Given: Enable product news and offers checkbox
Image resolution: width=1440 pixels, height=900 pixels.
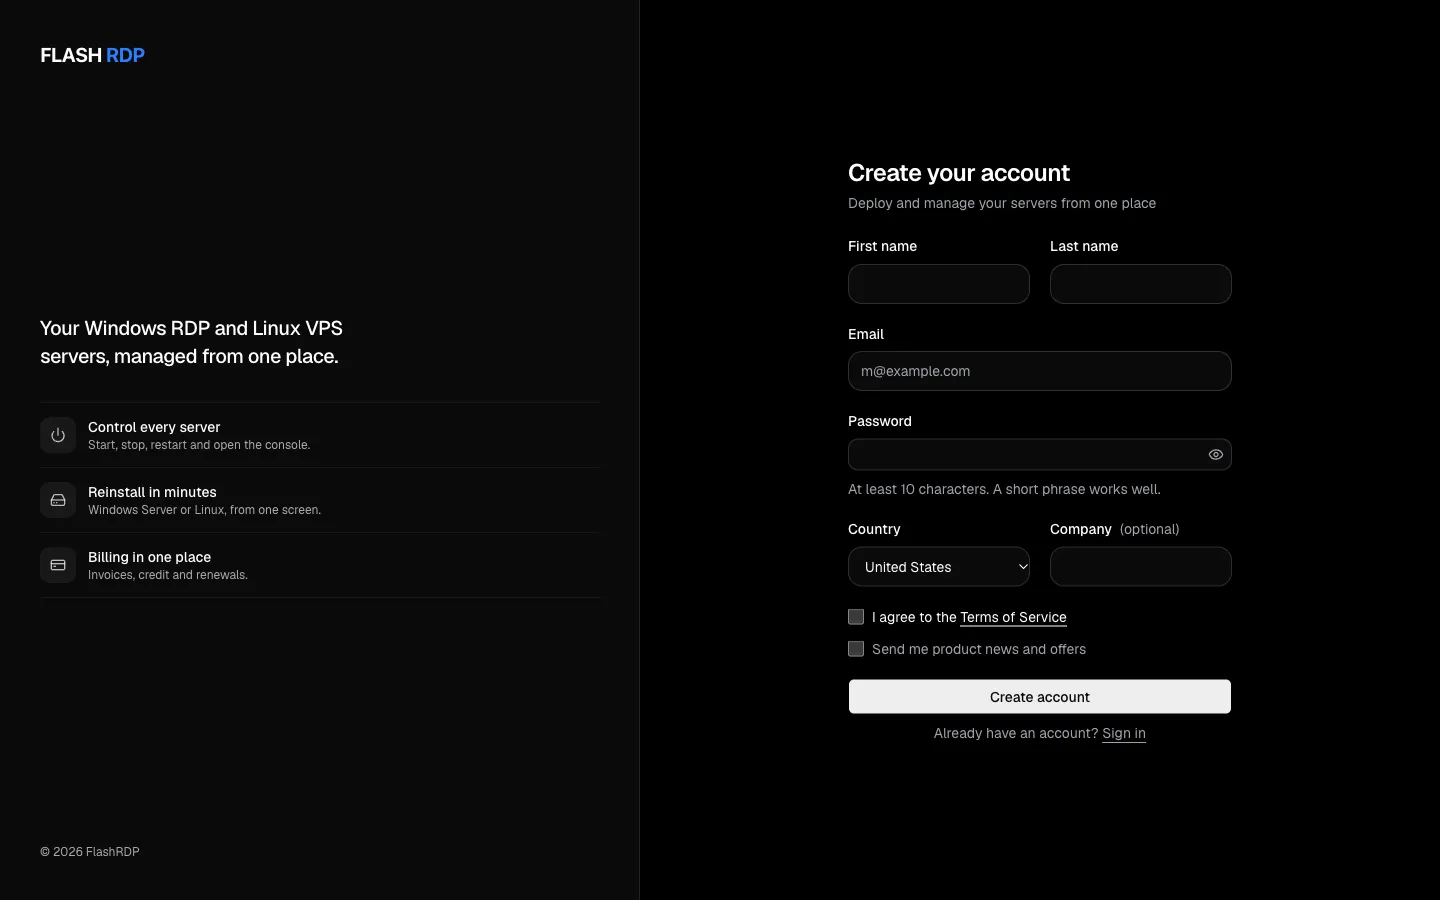Looking at the screenshot, I should click(x=856, y=649).
